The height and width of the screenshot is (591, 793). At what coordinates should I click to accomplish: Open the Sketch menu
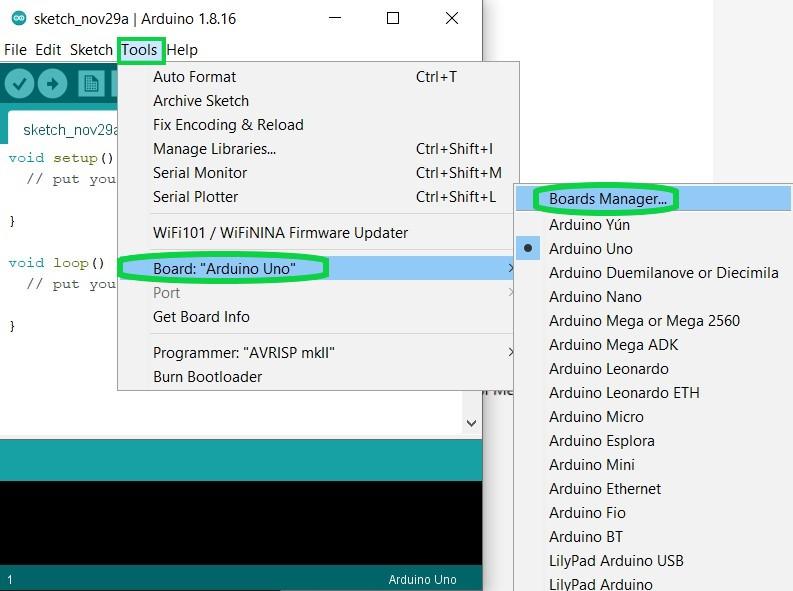point(91,49)
